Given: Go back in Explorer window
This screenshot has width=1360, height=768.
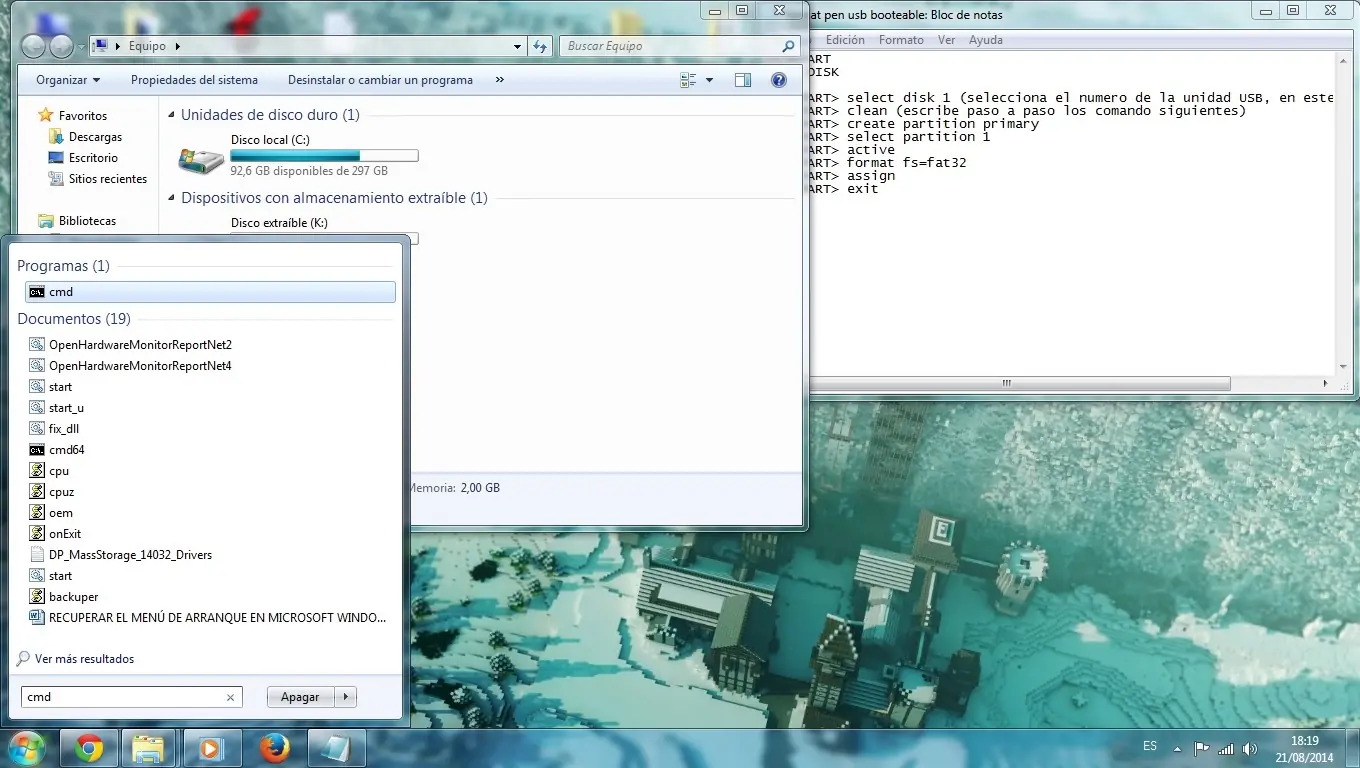Looking at the screenshot, I should [32, 46].
